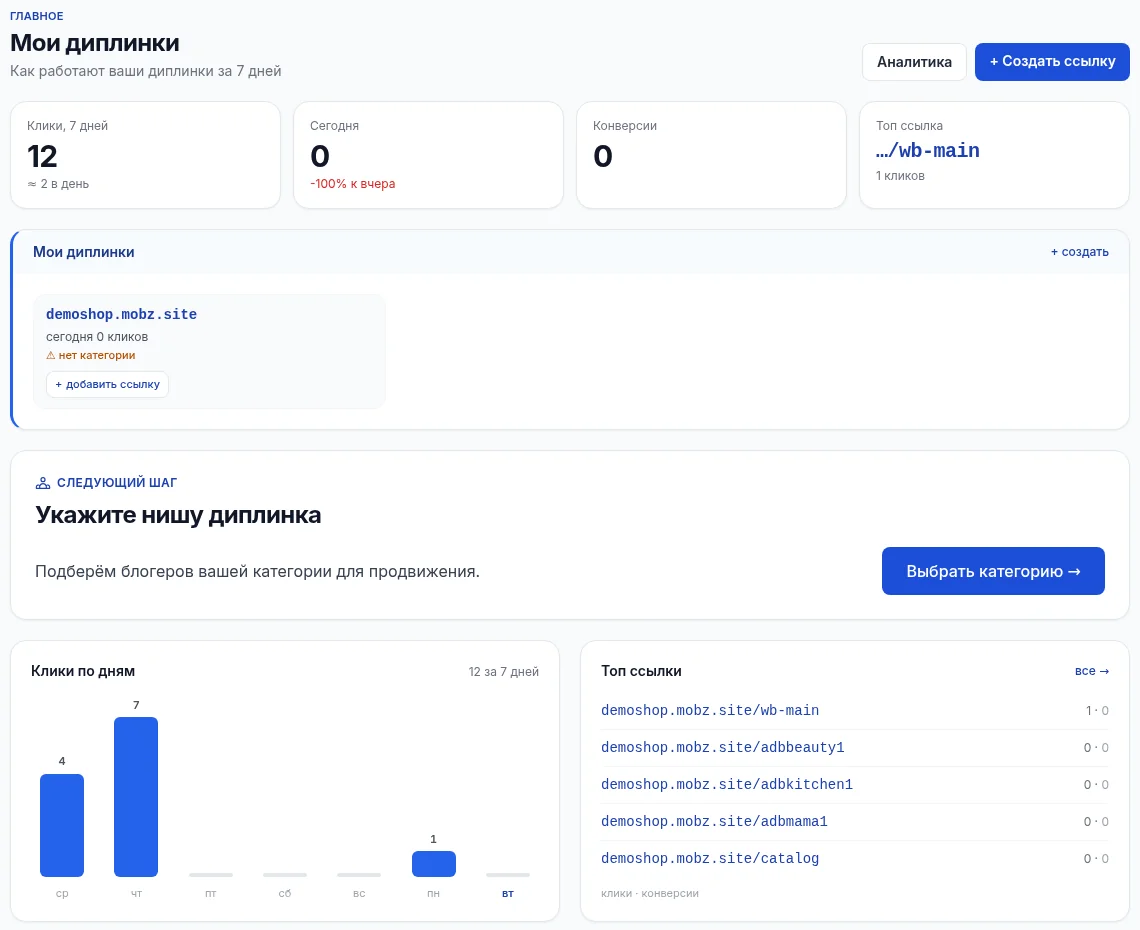Open the Аналитика page
Viewport: 1140px width, 930px height.
[x=914, y=62]
